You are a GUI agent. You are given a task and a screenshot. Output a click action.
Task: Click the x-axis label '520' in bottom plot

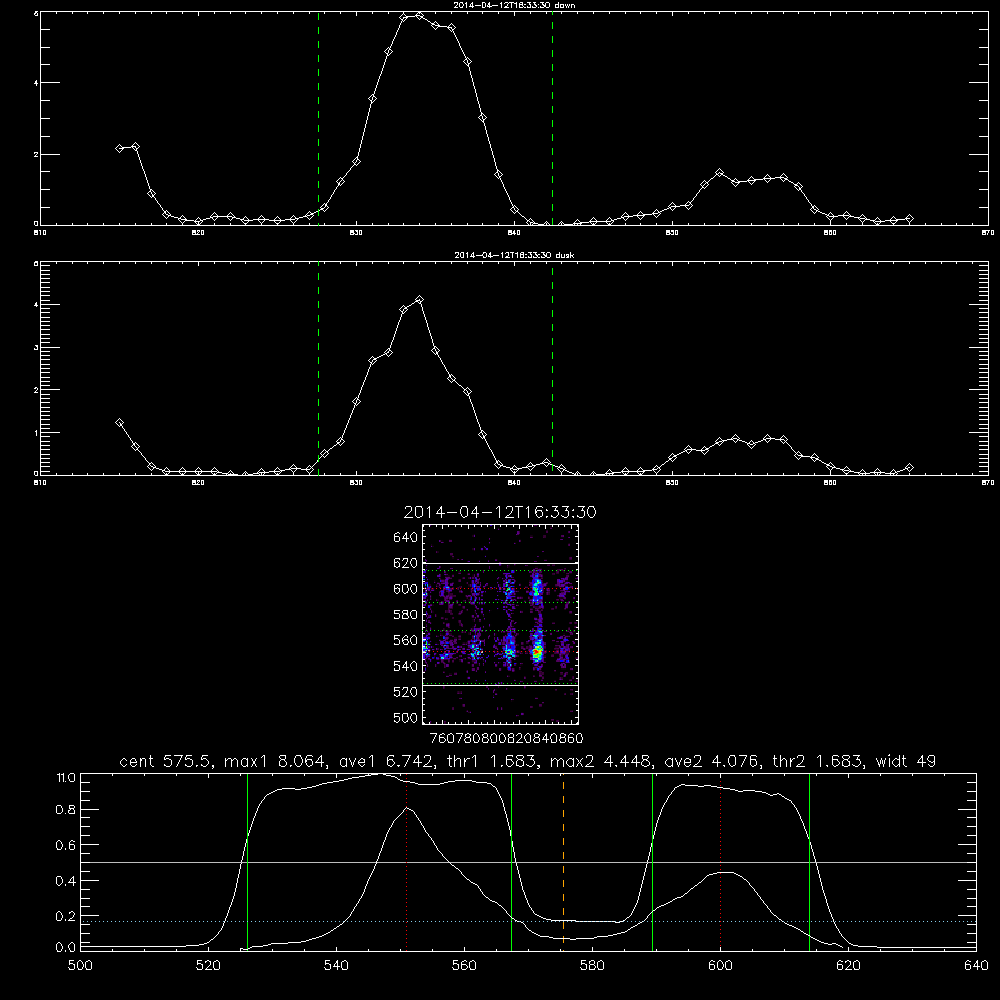pos(208,966)
